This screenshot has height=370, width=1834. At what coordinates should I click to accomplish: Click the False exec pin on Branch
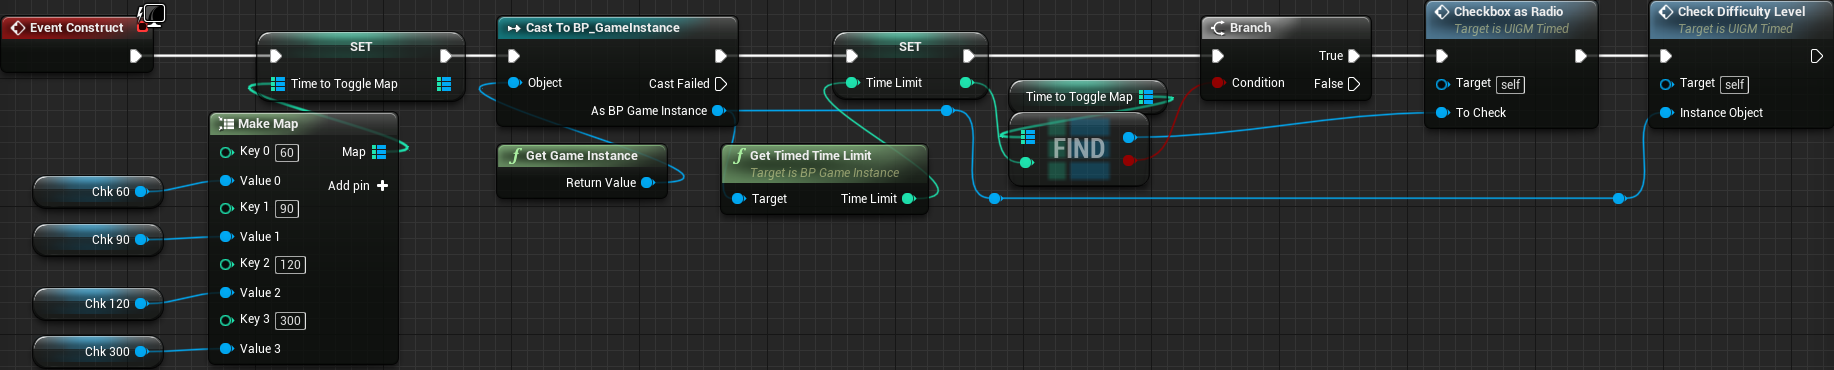pyautogui.click(x=1354, y=84)
